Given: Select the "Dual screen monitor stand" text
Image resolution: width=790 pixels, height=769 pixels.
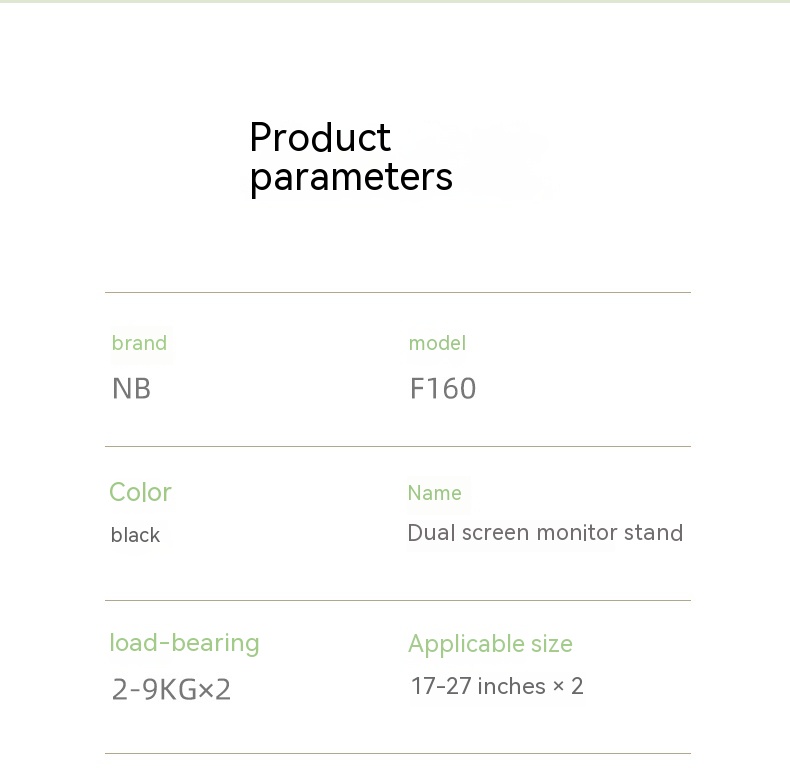Looking at the screenshot, I should click(x=545, y=533).
